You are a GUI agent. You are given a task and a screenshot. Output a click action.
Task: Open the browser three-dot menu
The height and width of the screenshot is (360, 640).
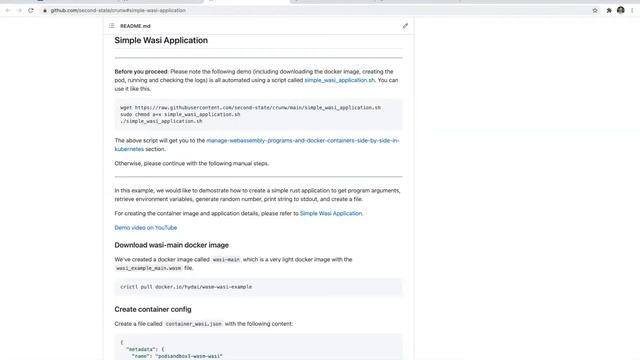632,10
